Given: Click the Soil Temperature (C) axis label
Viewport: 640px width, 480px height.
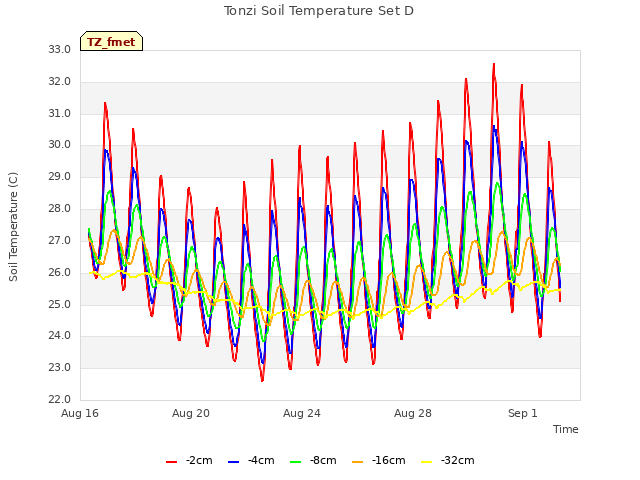Looking at the screenshot, I should coord(13,227).
